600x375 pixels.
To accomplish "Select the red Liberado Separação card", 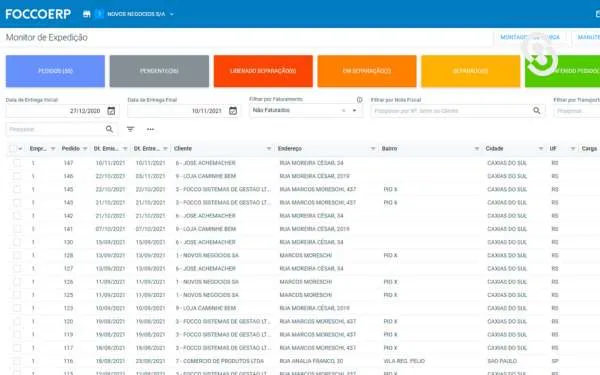I will coord(263,71).
